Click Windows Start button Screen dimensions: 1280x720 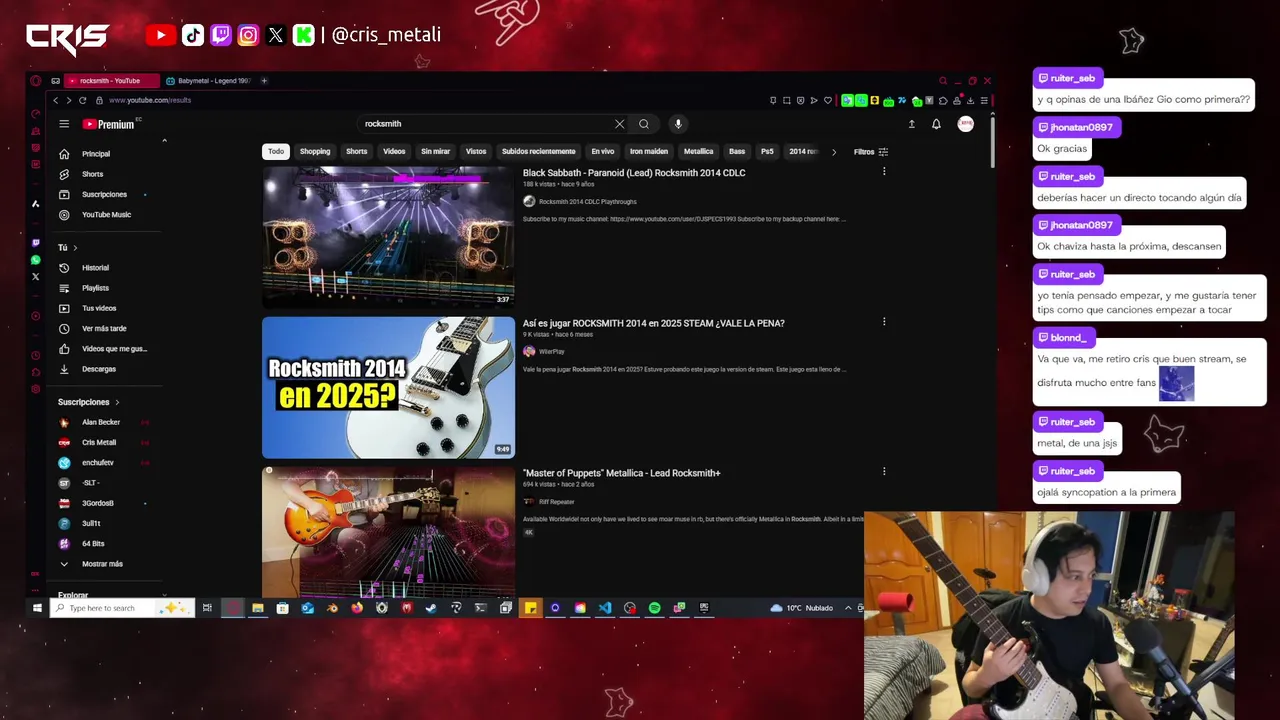[37, 608]
